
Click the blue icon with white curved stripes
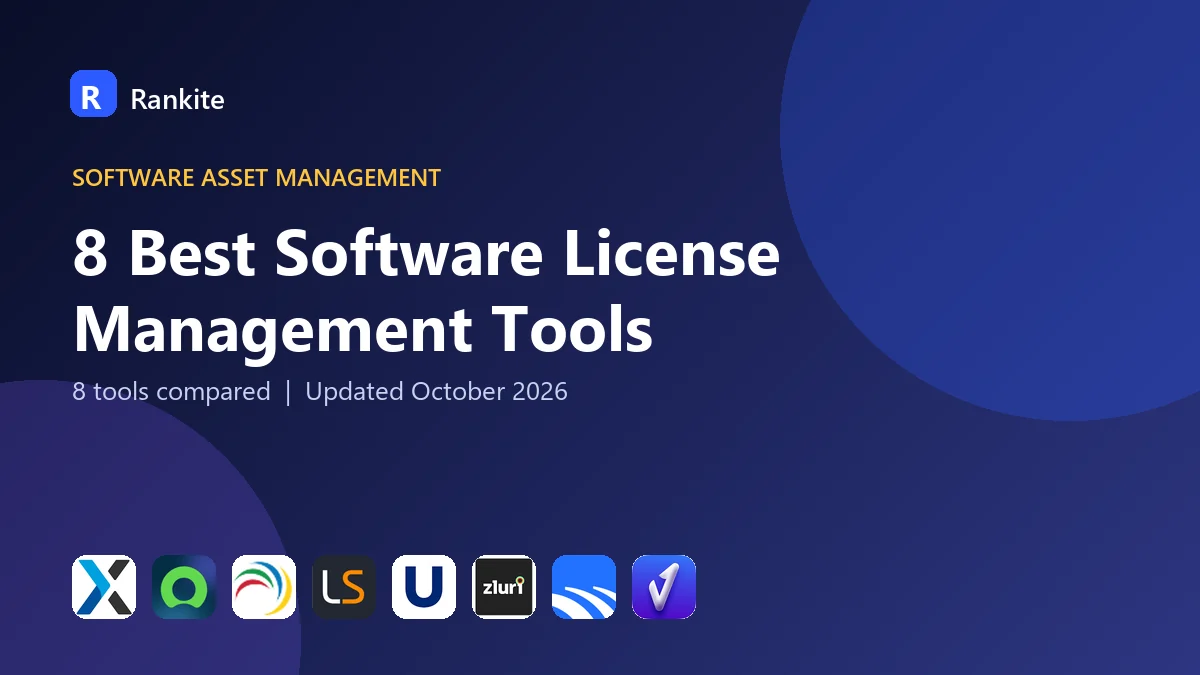[x=584, y=587]
